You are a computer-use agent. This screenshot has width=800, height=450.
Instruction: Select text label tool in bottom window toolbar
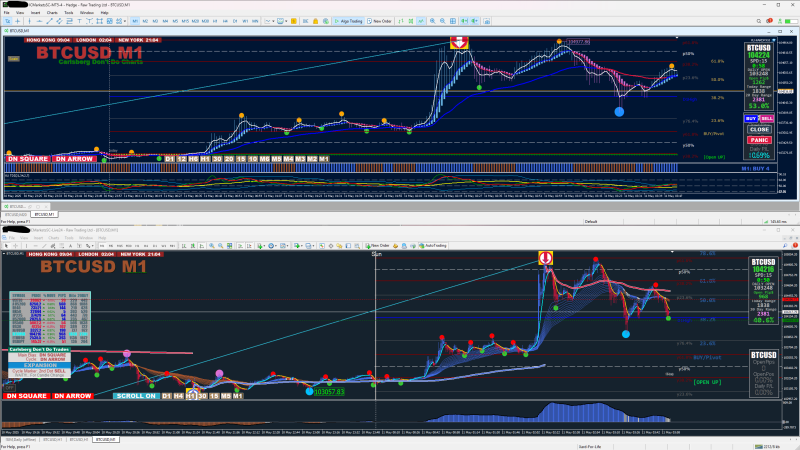pos(80,245)
